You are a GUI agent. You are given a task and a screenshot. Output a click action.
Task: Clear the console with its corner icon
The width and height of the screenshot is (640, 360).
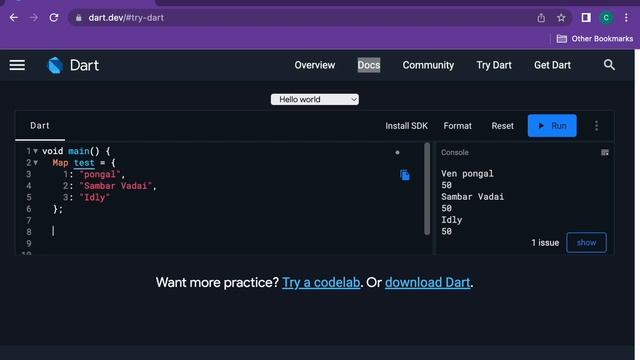point(605,153)
